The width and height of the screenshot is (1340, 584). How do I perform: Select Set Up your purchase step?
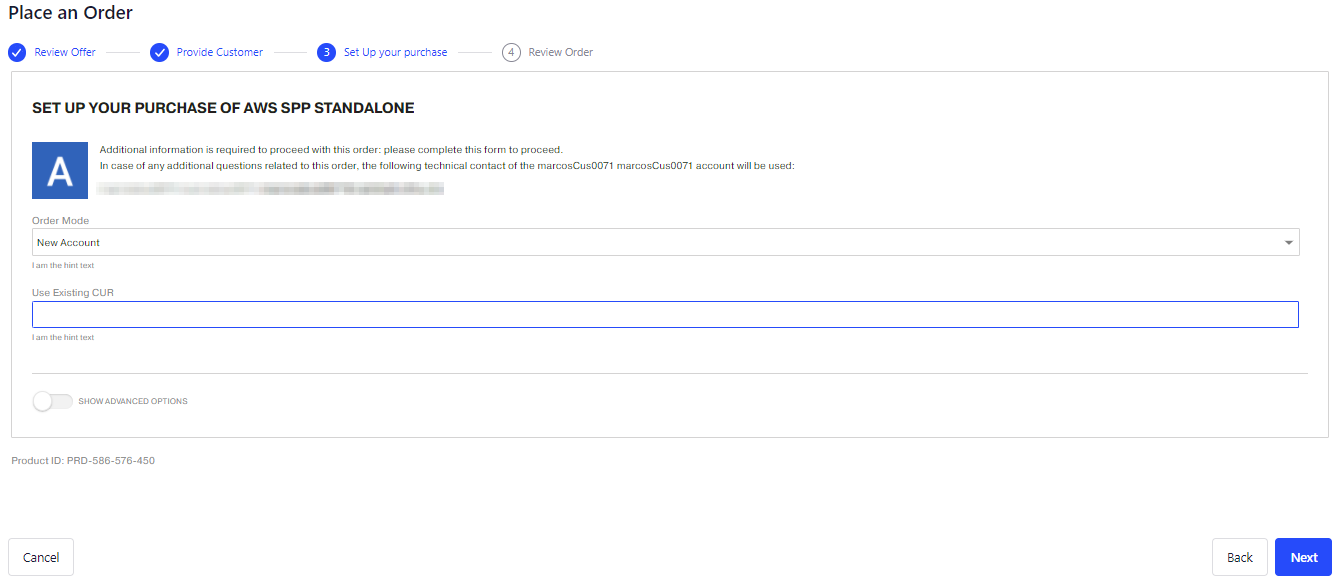click(396, 52)
